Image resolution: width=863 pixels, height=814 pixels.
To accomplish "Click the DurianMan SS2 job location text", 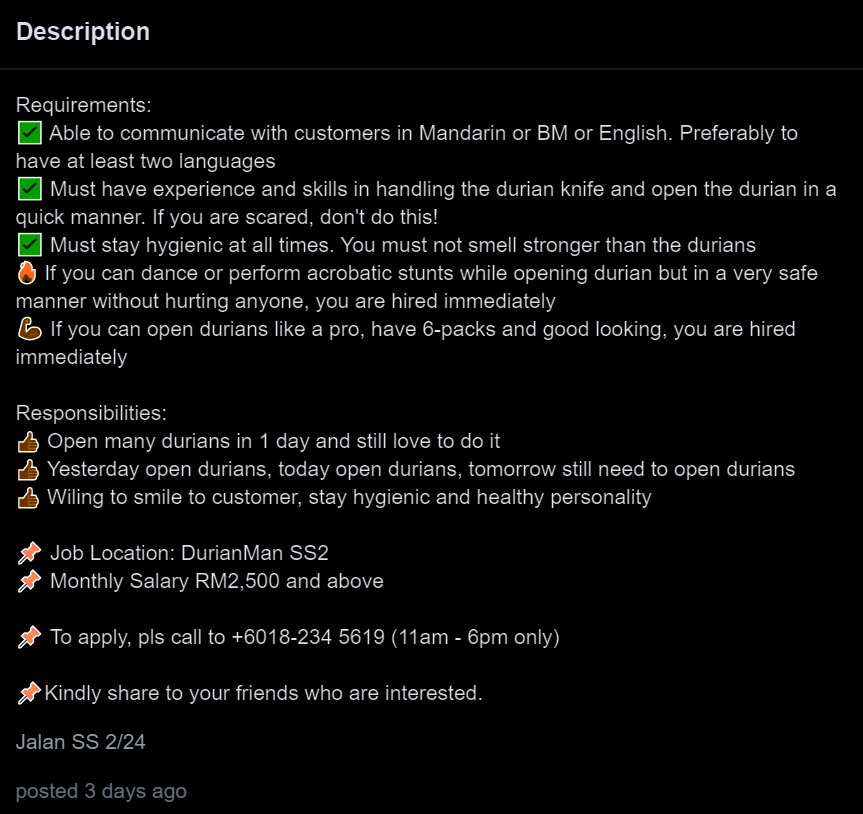I will (255, 553).
